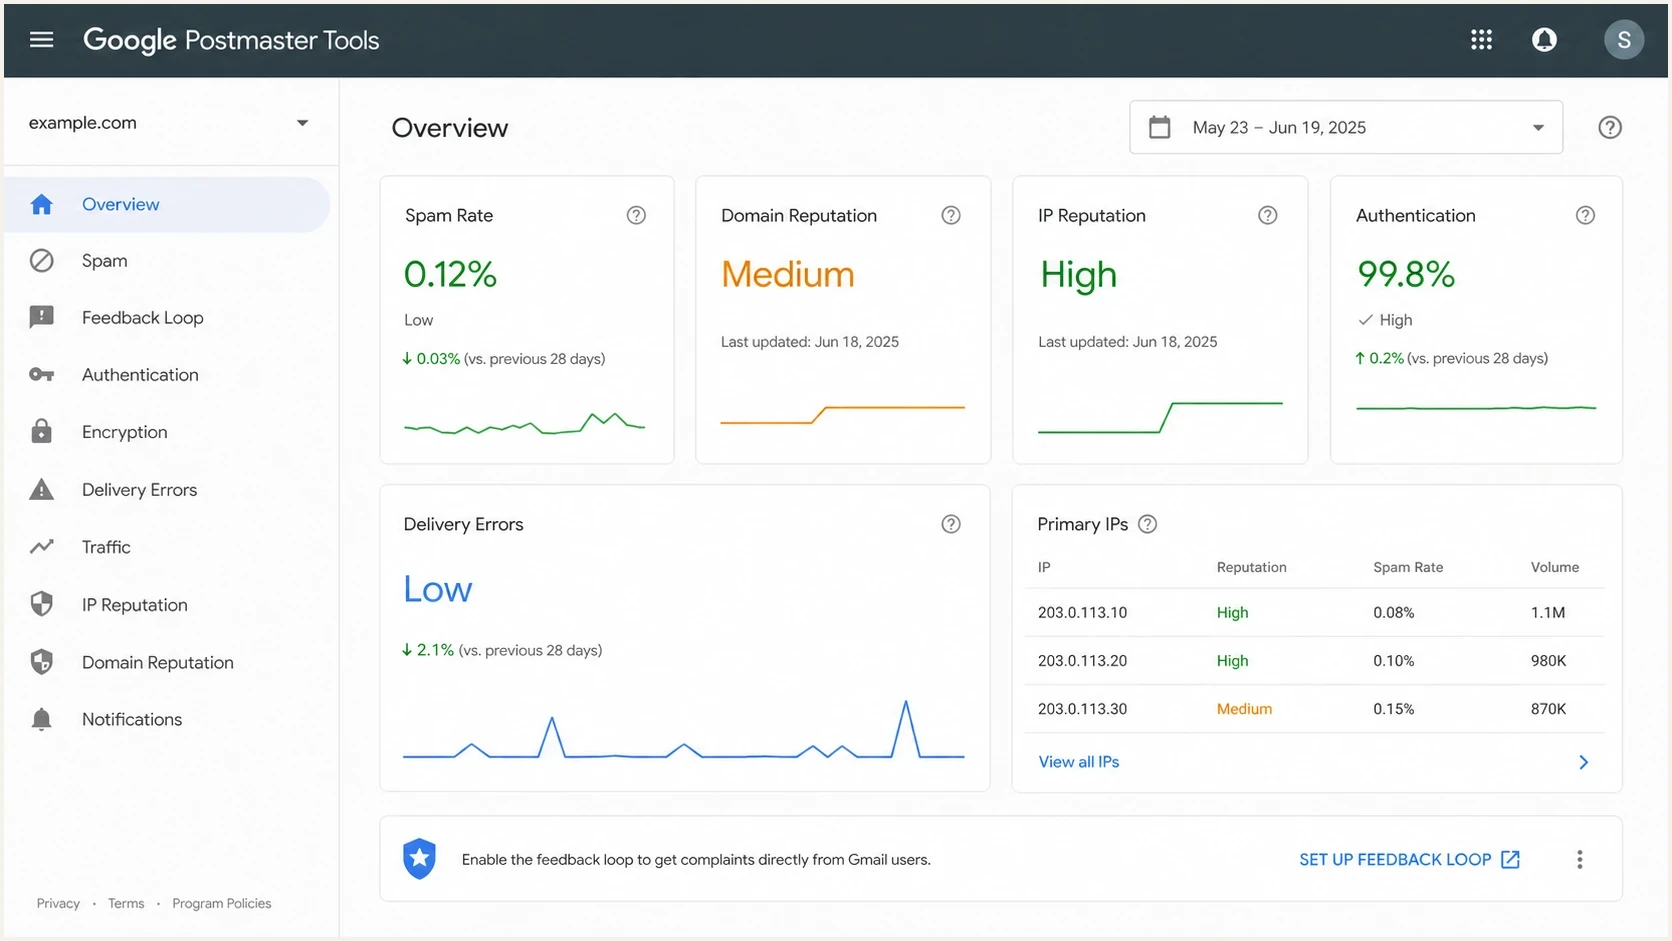The height and width of the screenshot is (941, 1672).
Task: Open the Terms footer link
Action: coord(126,903)
